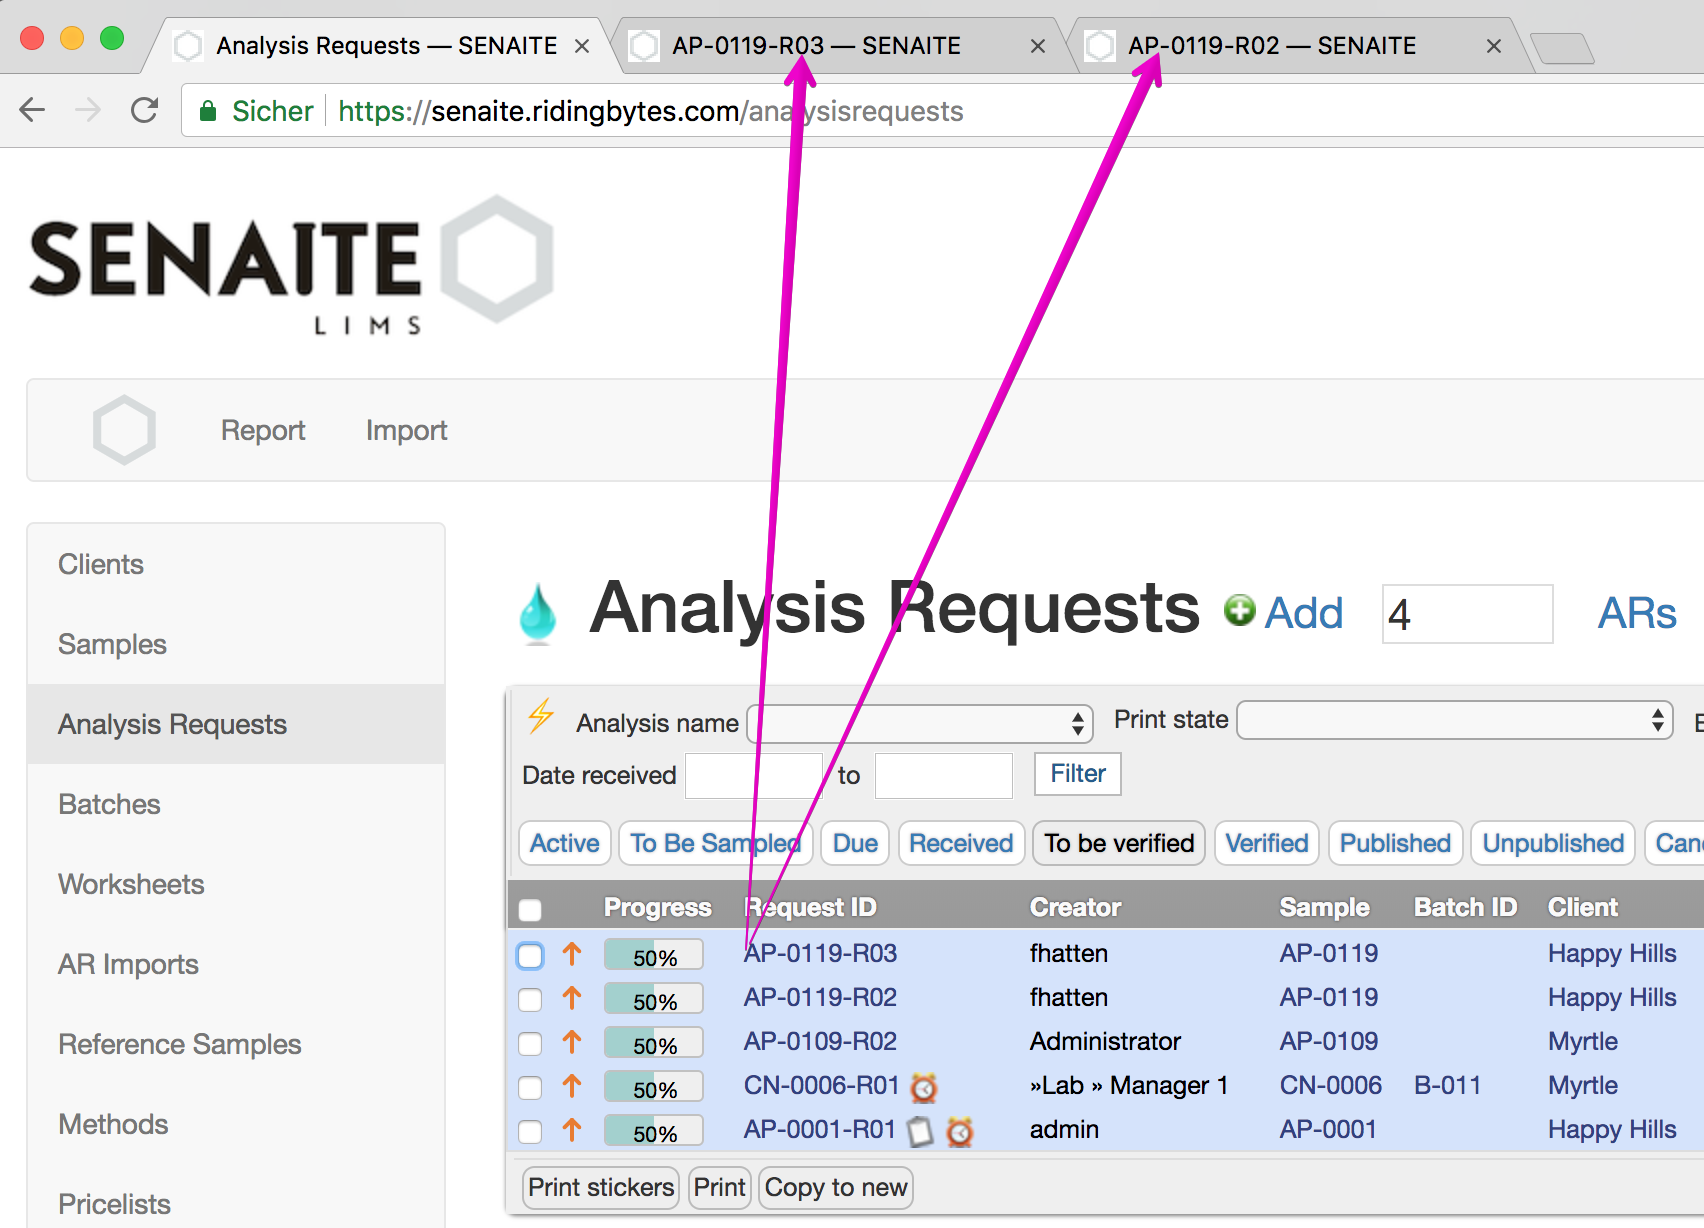Open AR Imports in the sidebar
Image resolution: width=1704 pixels, height=1228 pixels.
point(236,964)
